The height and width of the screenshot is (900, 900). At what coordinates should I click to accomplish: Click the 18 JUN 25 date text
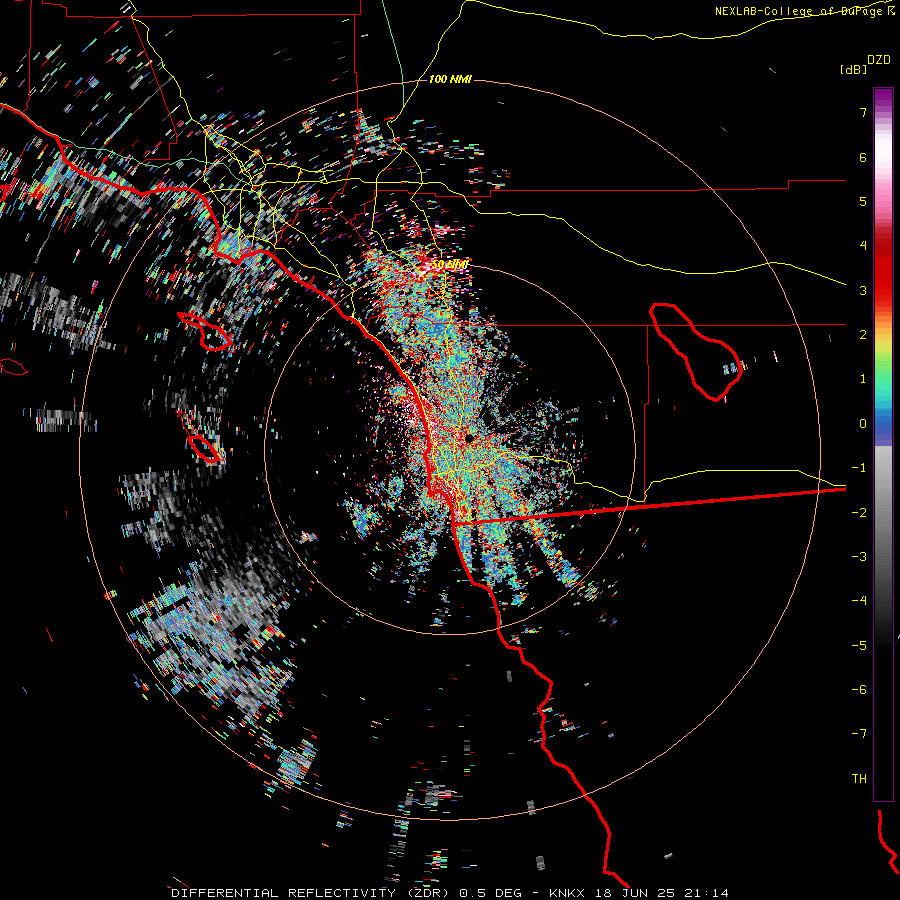[x=635, y=893]
